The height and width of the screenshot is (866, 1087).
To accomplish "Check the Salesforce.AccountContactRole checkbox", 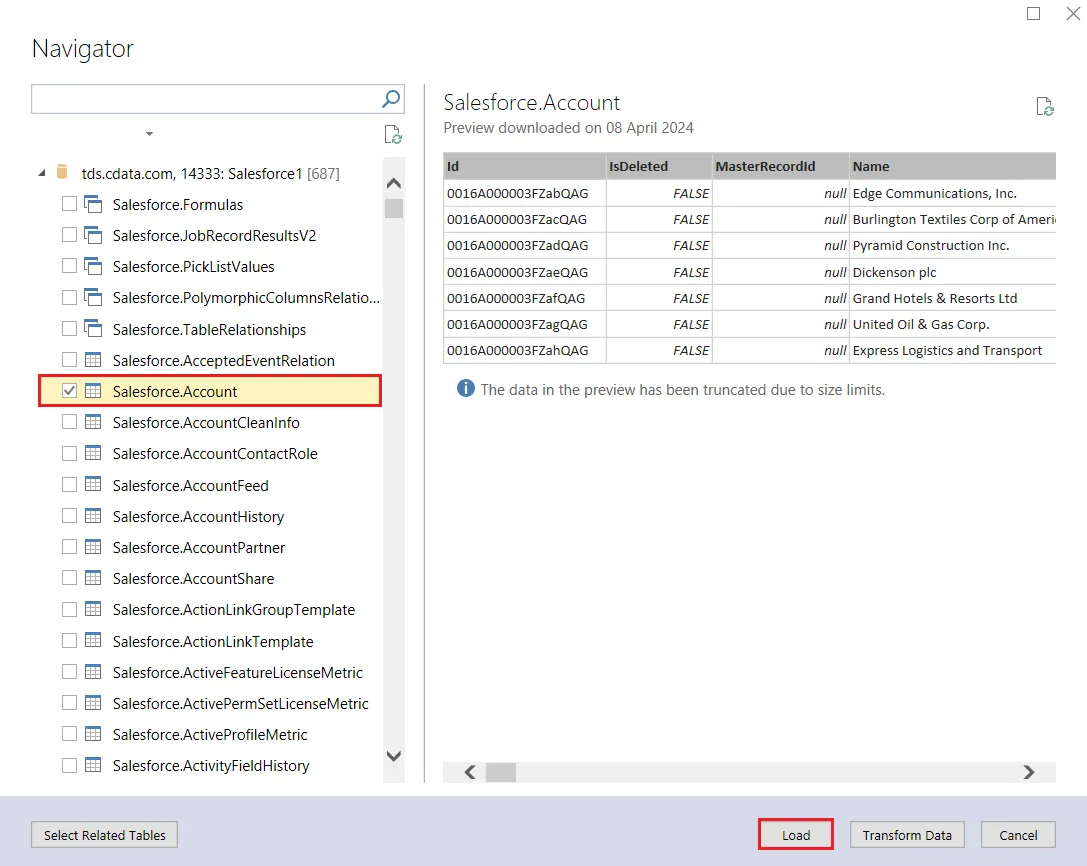I will click(69, 454).
